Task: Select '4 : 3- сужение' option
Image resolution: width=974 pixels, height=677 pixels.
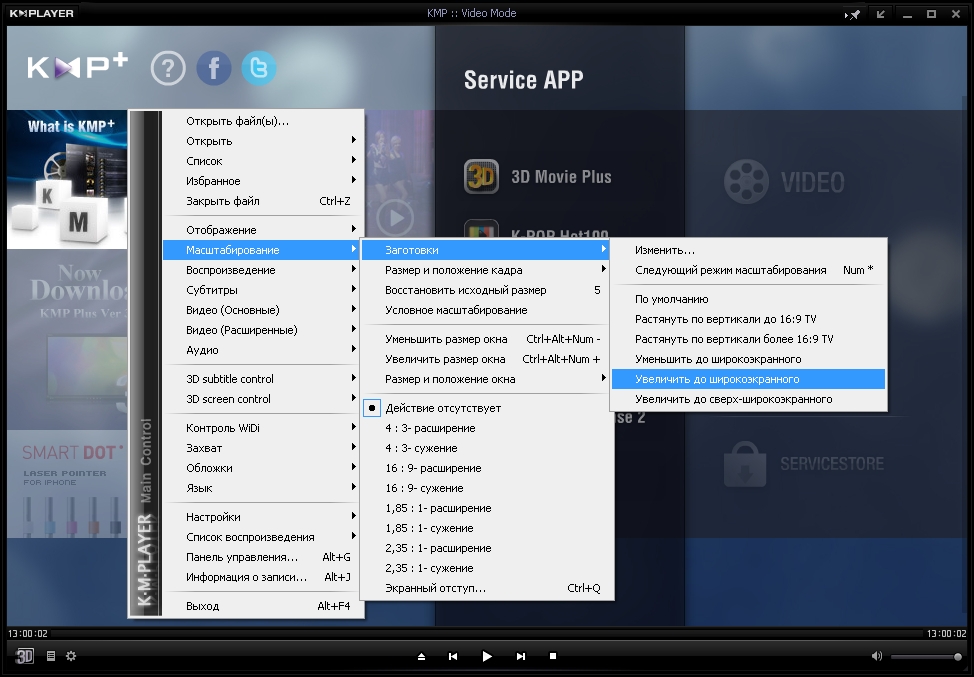Action: point(487,448)
